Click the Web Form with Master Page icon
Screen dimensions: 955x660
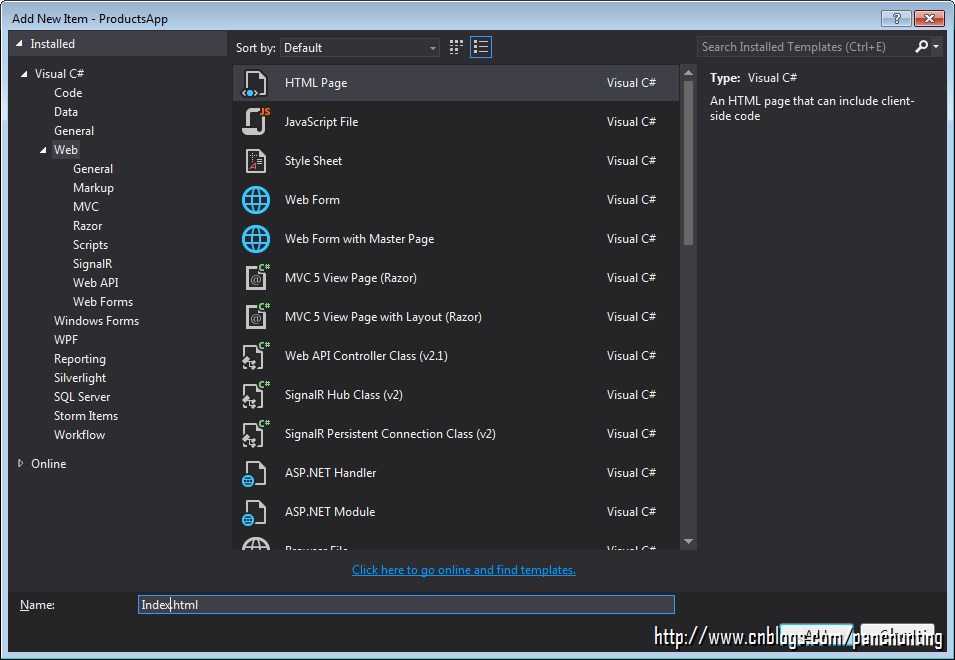click(x=255, y=239)
